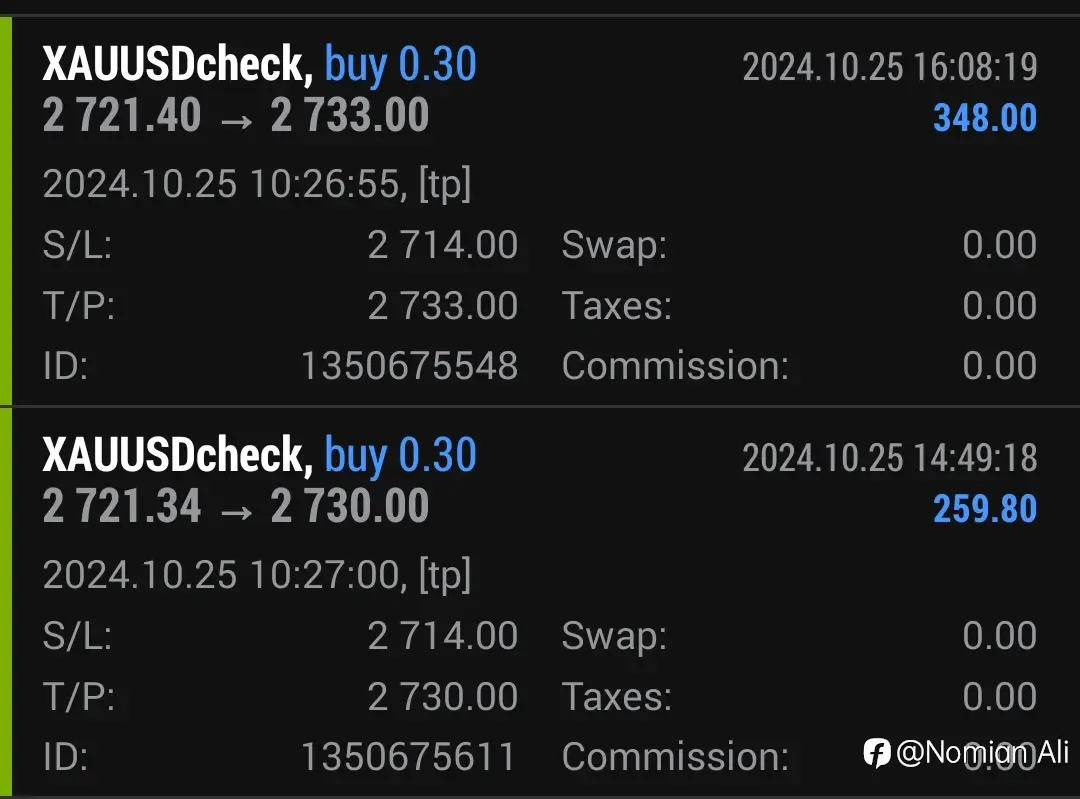Click the first trade's Commission row
Image resolution: width=1080 pixels, height=799 pixels.
point(799,366)
